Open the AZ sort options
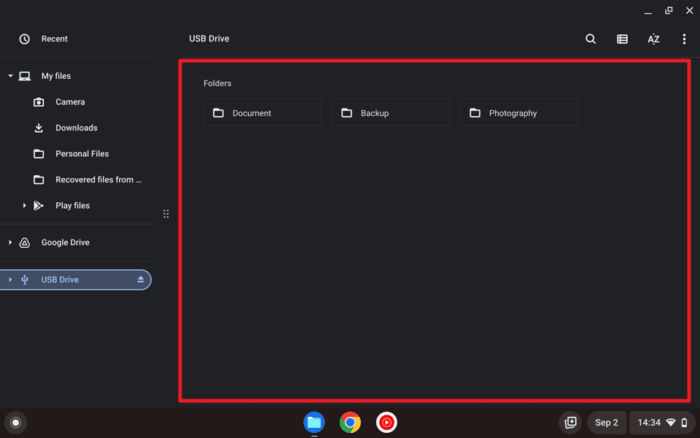700x438 pixels. pyautogui.click(x=653, y=39)
